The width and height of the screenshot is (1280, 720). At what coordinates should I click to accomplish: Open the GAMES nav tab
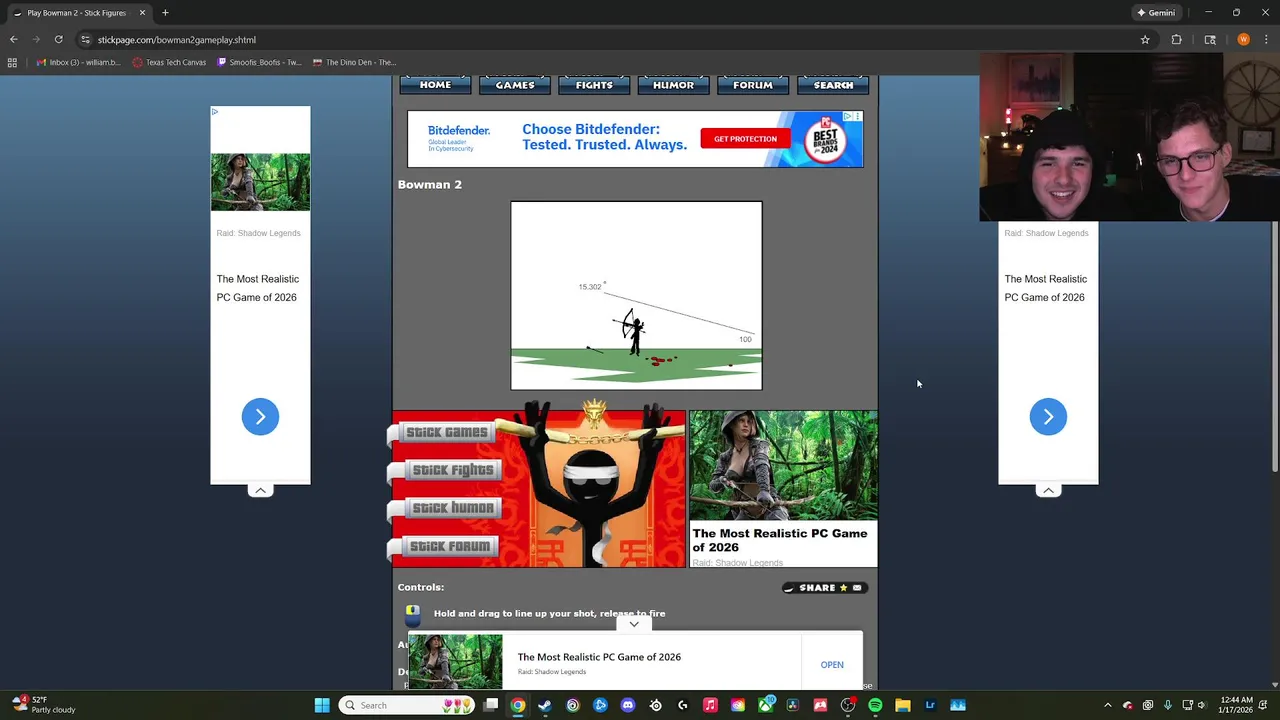click(515, 85)
